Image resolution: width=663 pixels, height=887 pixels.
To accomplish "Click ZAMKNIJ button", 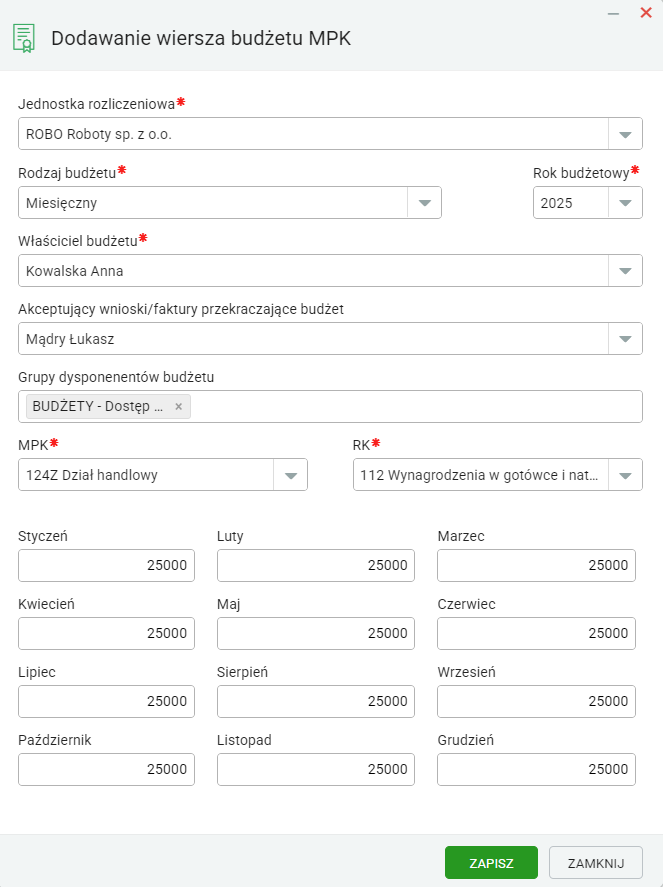I will (596, 863).
